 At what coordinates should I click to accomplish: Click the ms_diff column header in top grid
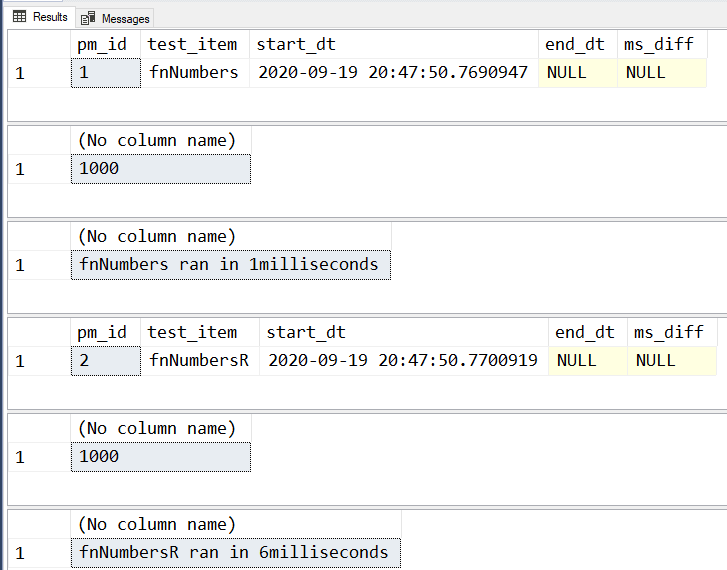(x=660, y=44)
